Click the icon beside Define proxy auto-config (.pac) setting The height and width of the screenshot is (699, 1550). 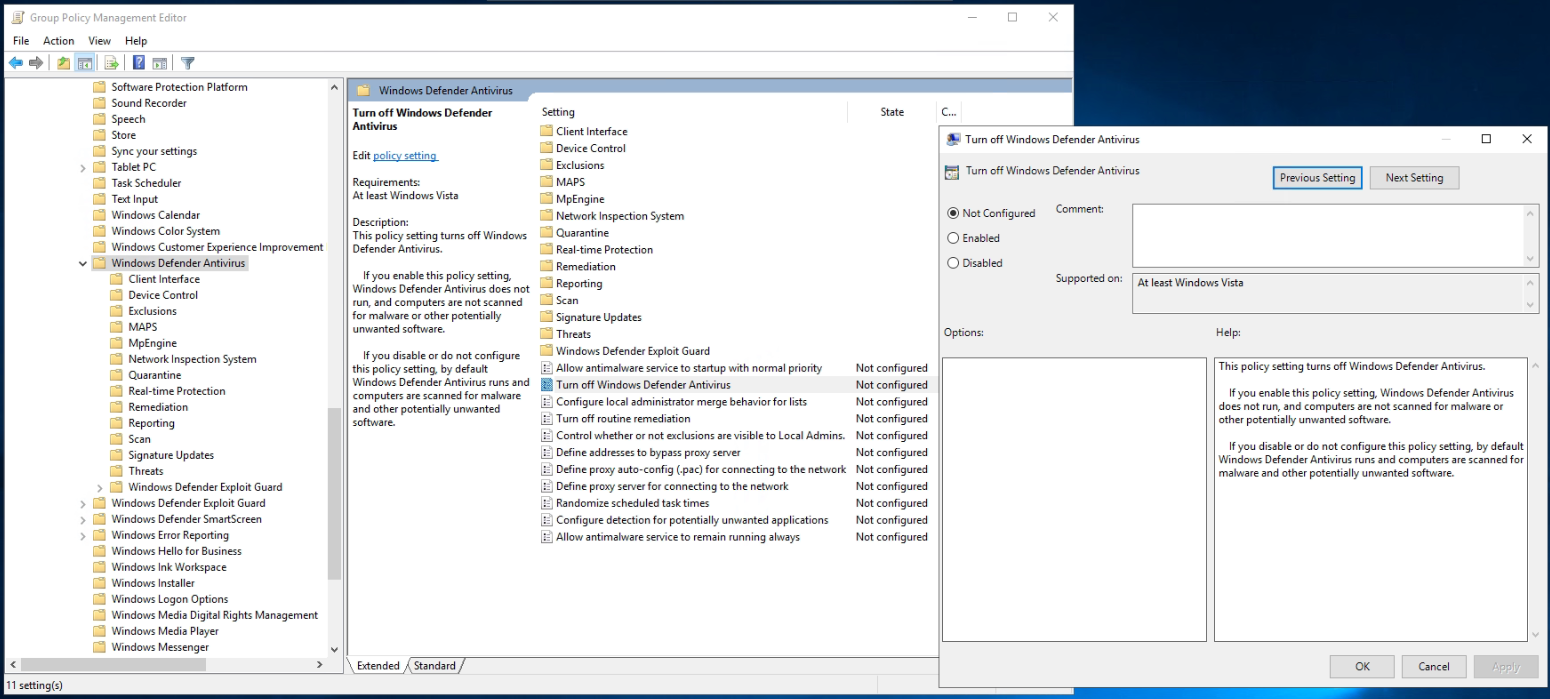point(547,469)
